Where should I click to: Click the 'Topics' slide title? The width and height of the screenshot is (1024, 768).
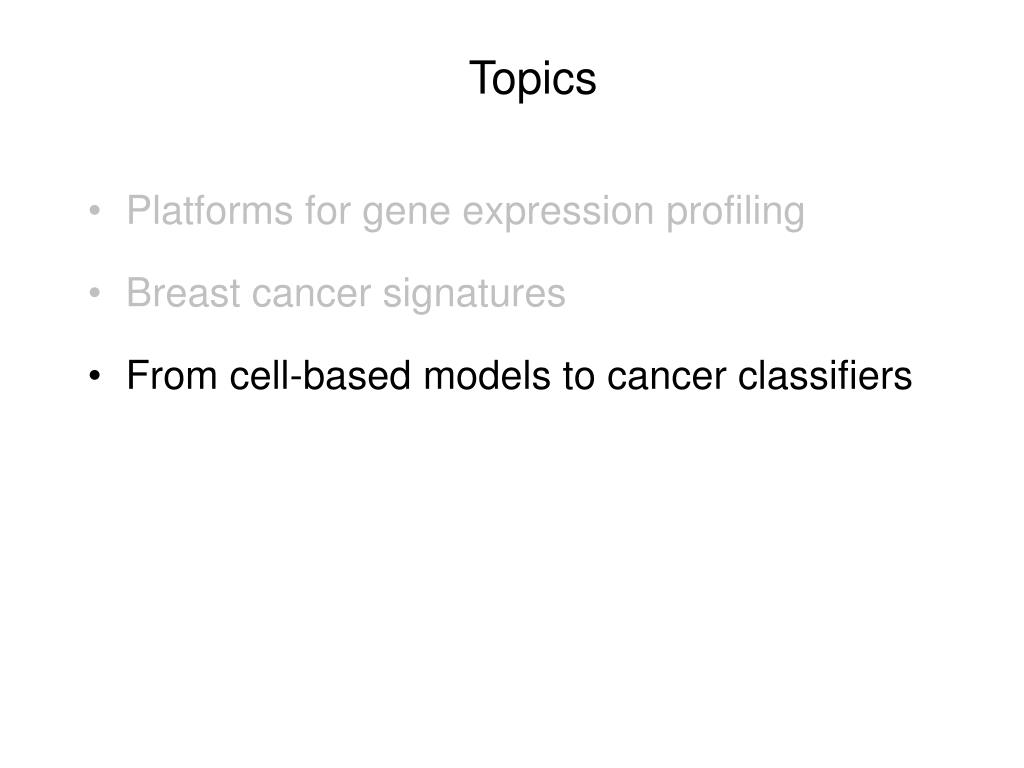(532, 78)
